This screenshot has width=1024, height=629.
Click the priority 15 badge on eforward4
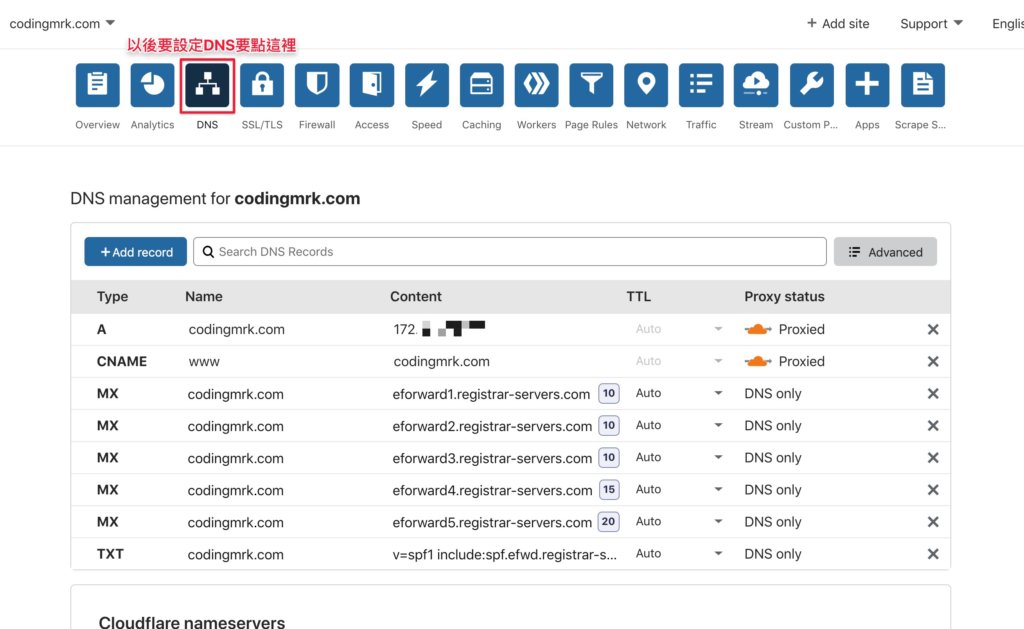tap(609, 489)
